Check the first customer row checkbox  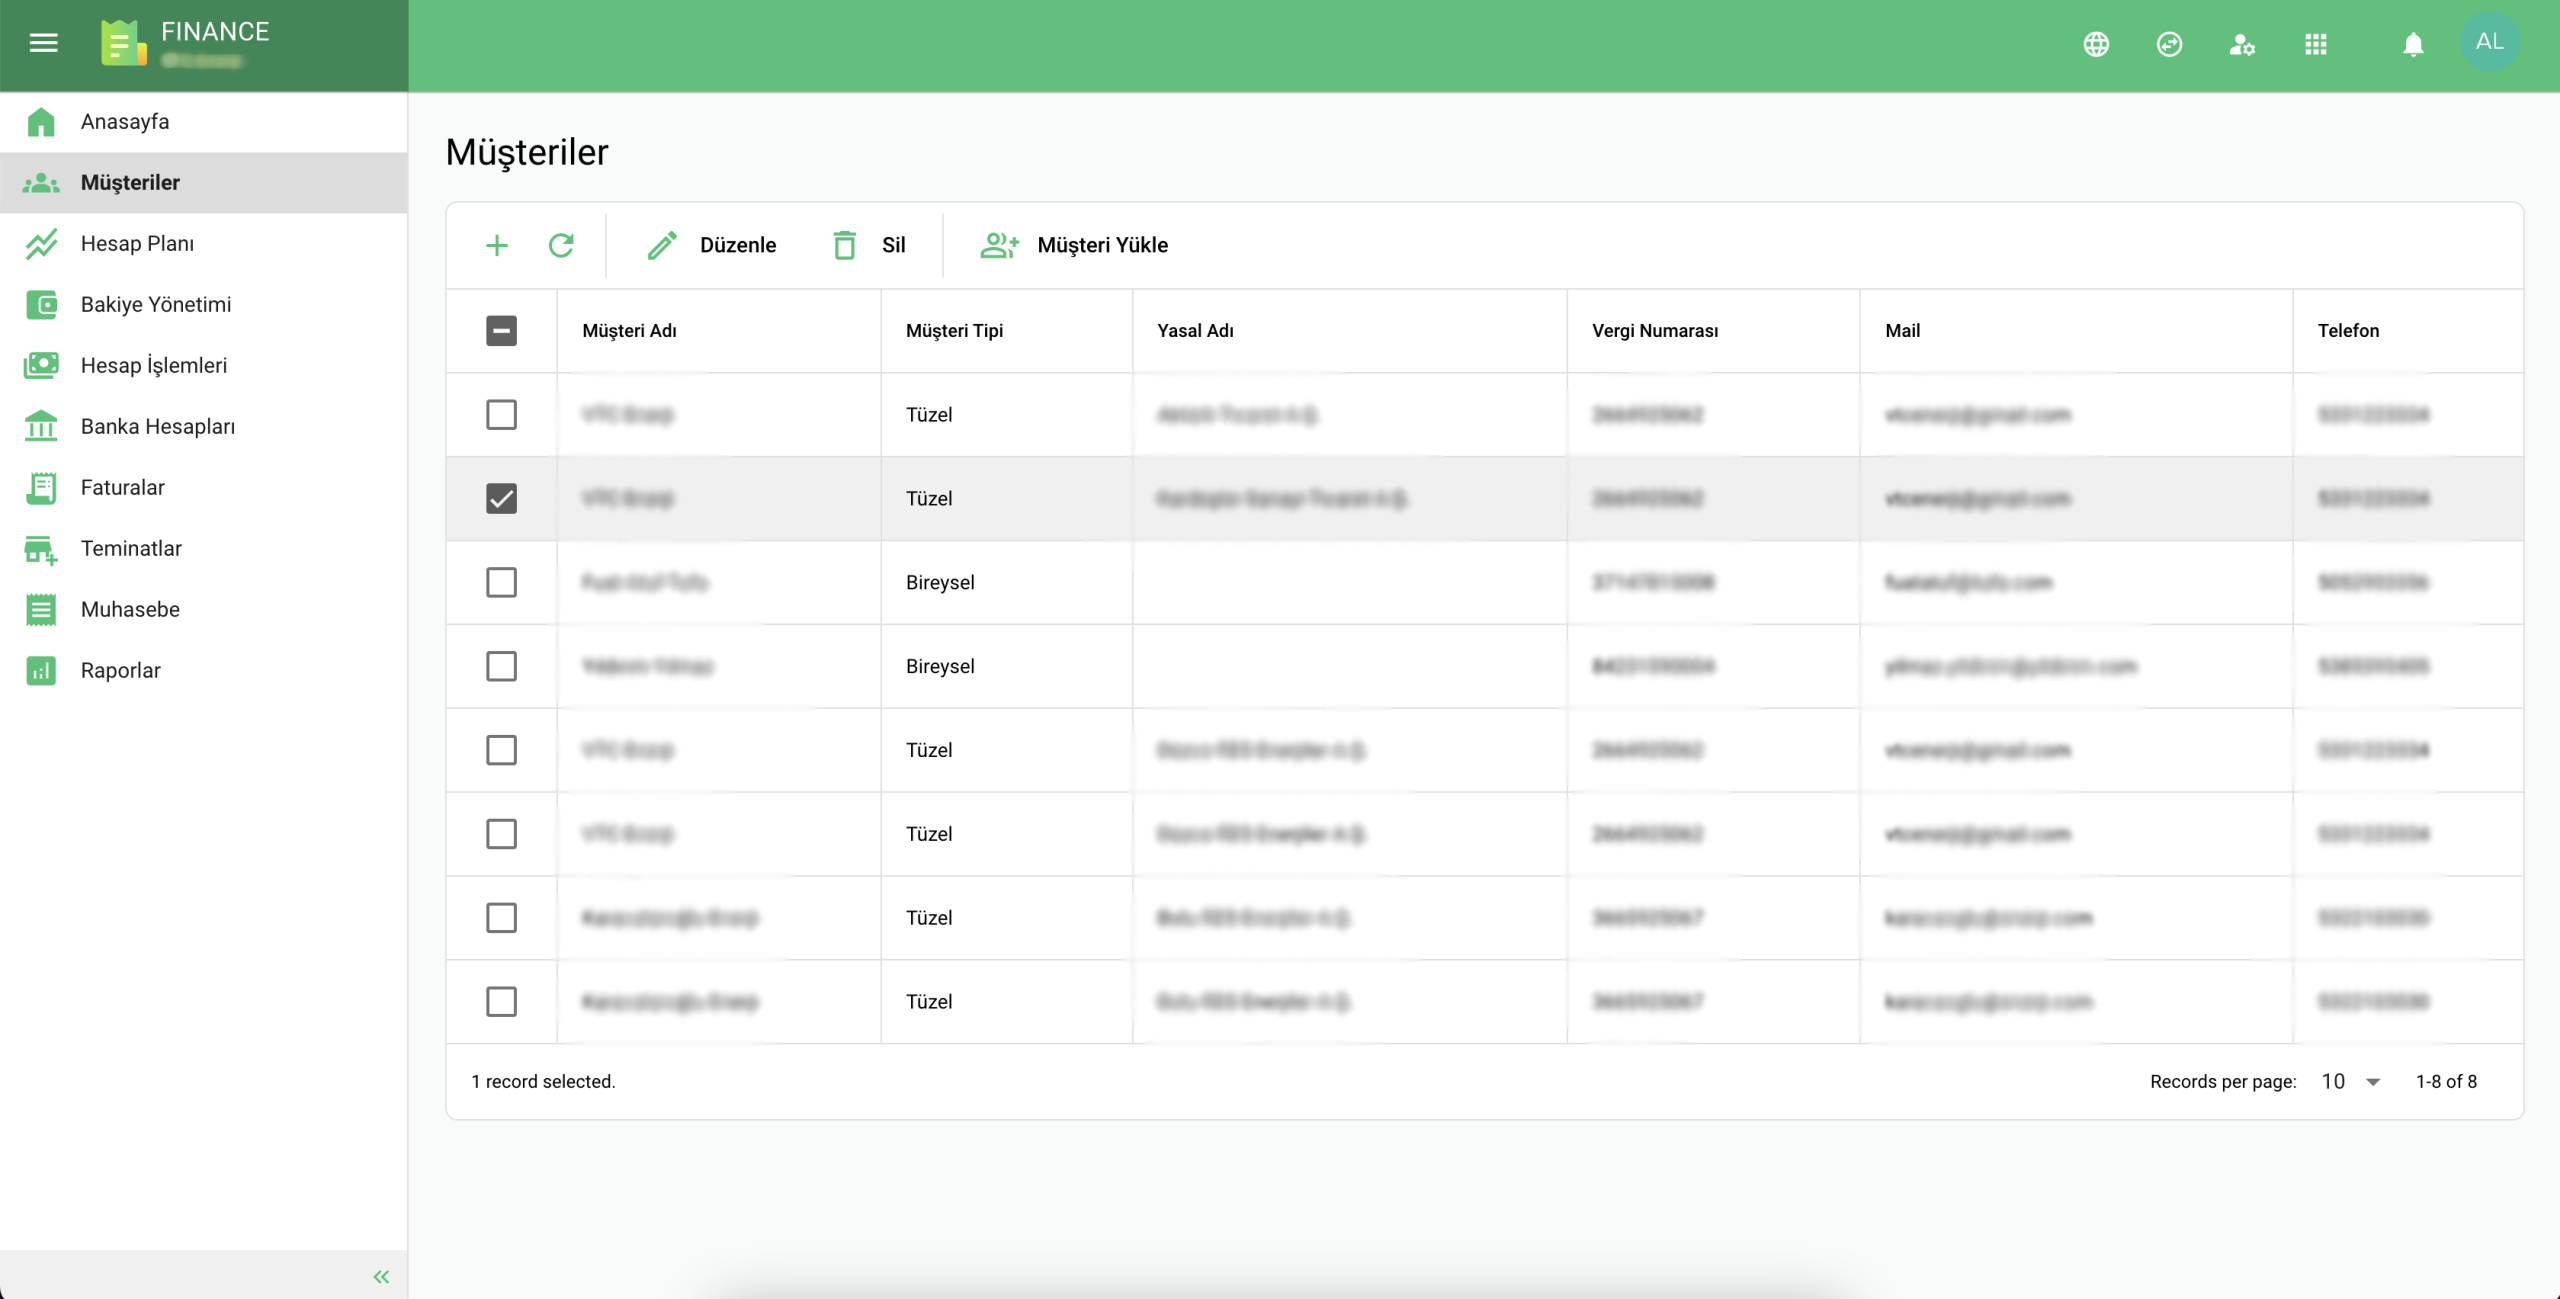(501, 414)
